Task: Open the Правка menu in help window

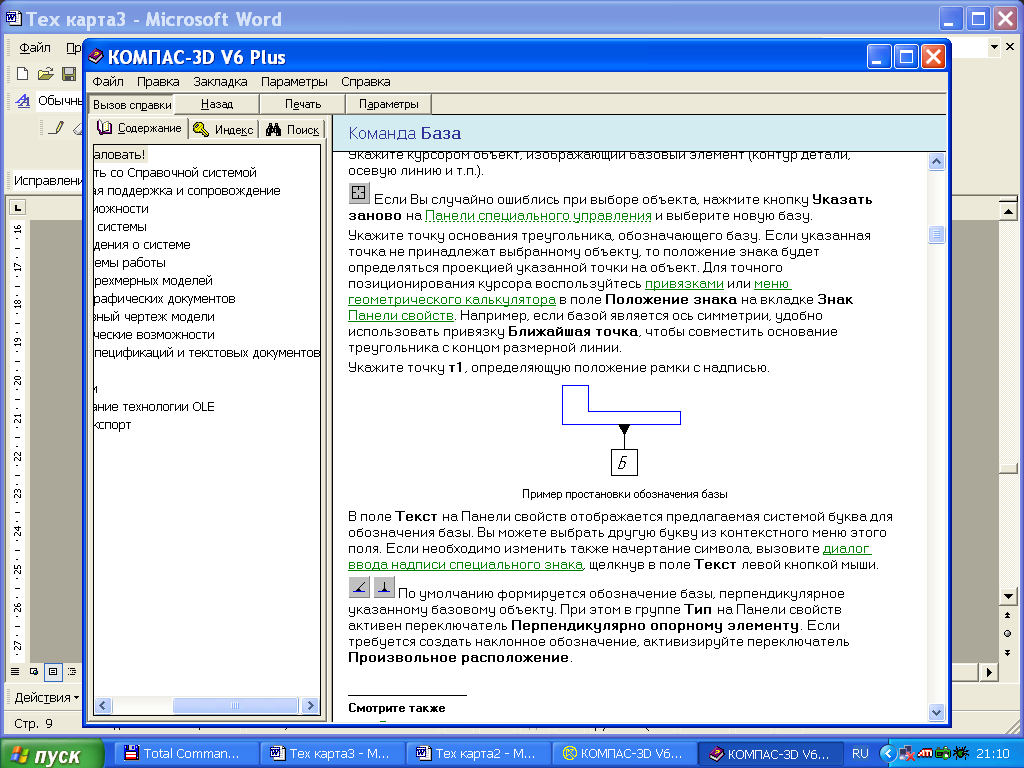Action: (157, 82)
